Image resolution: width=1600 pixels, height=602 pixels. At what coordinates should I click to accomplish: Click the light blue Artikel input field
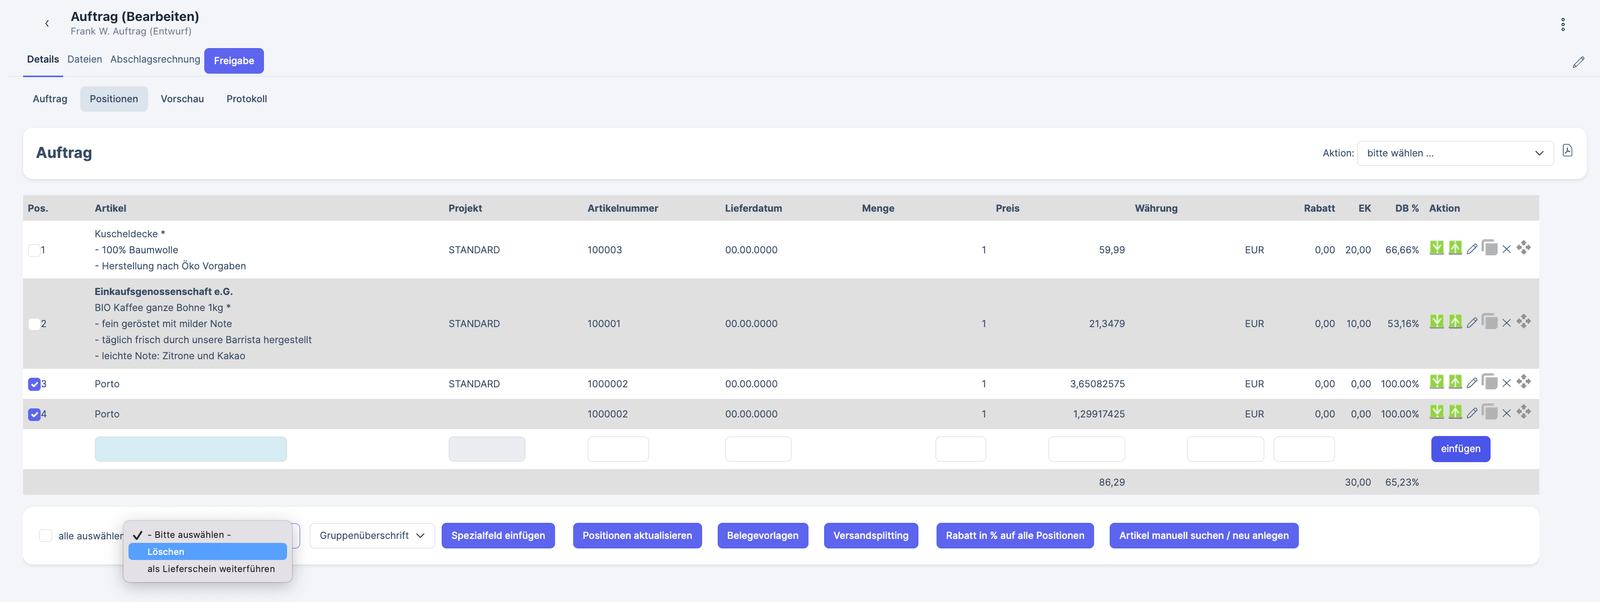pos(190,449)
